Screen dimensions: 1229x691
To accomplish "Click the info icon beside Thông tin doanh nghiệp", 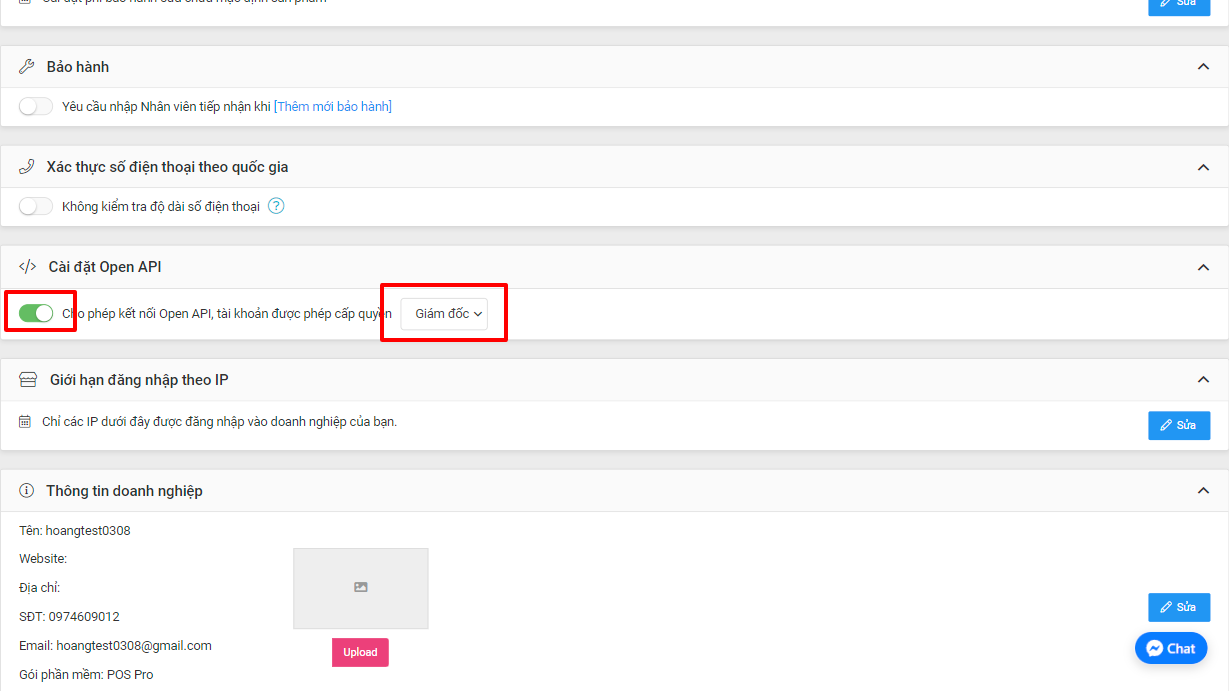I will [x=27, y=491].
